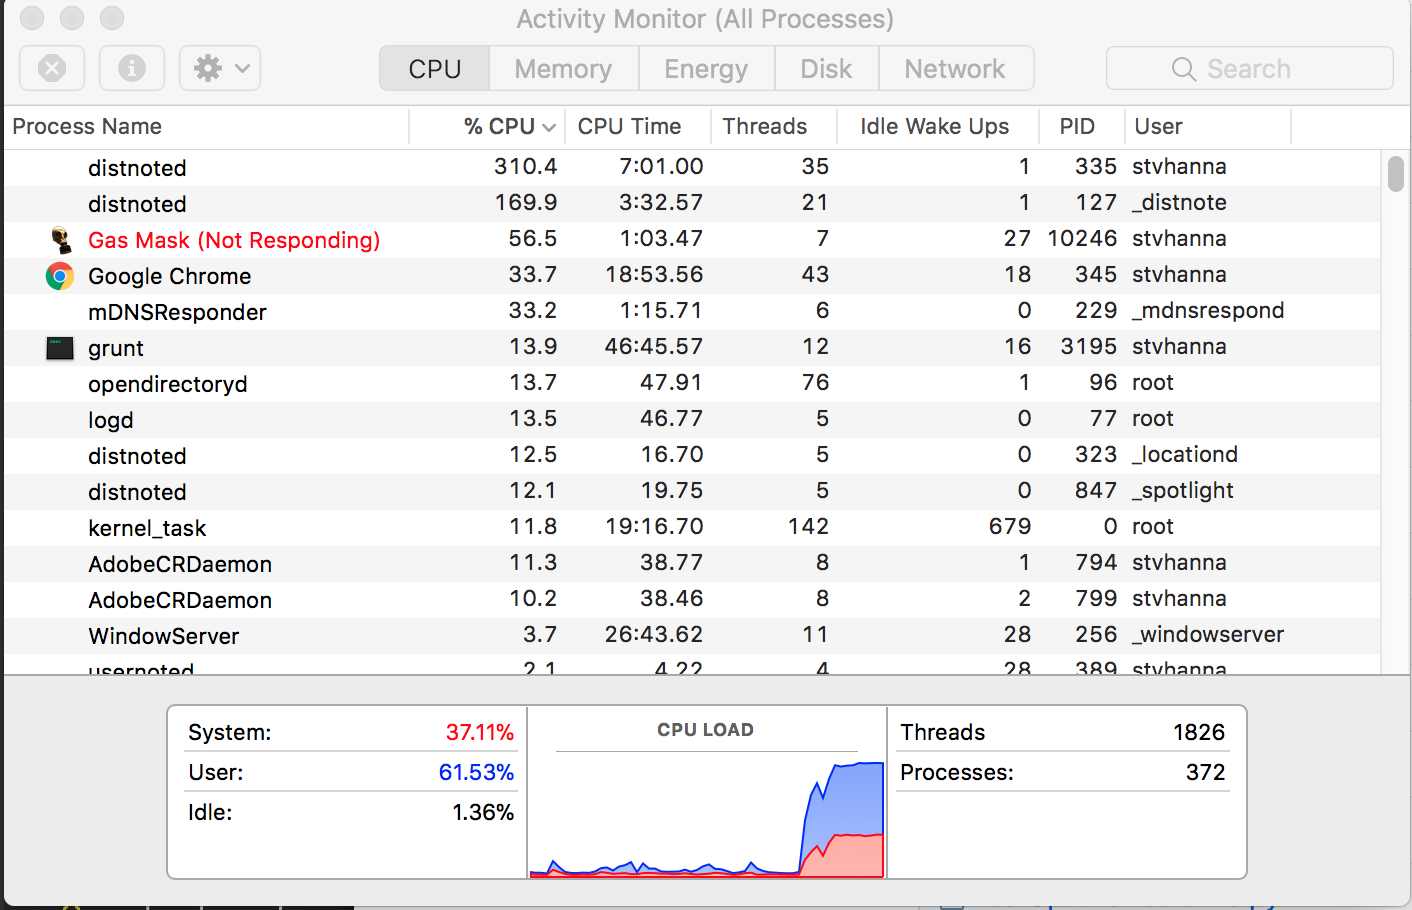Viewport: 1412px width, 910px height.
Task: Open the Energy tab
Action: tap(706, 68)
